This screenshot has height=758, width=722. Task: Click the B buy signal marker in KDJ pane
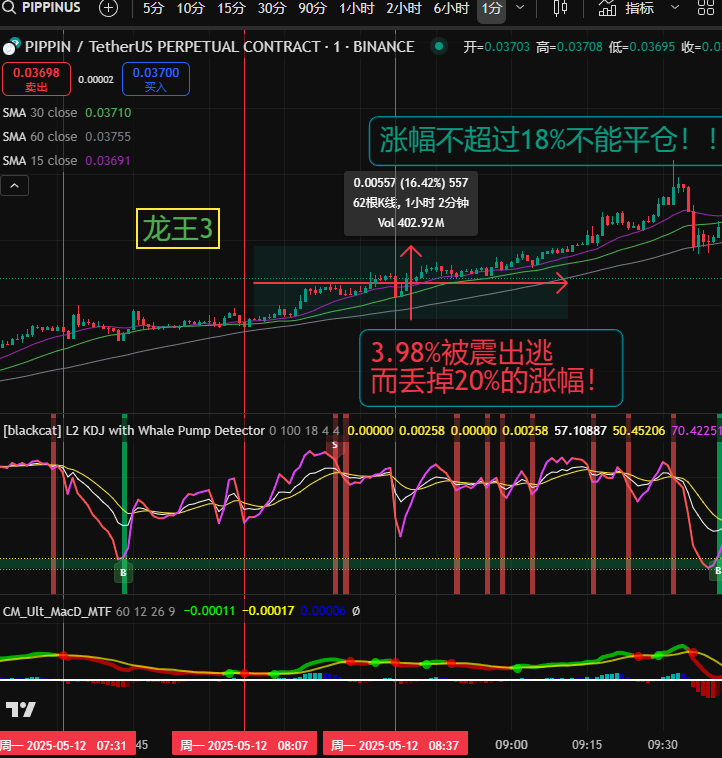pos(123,572)
